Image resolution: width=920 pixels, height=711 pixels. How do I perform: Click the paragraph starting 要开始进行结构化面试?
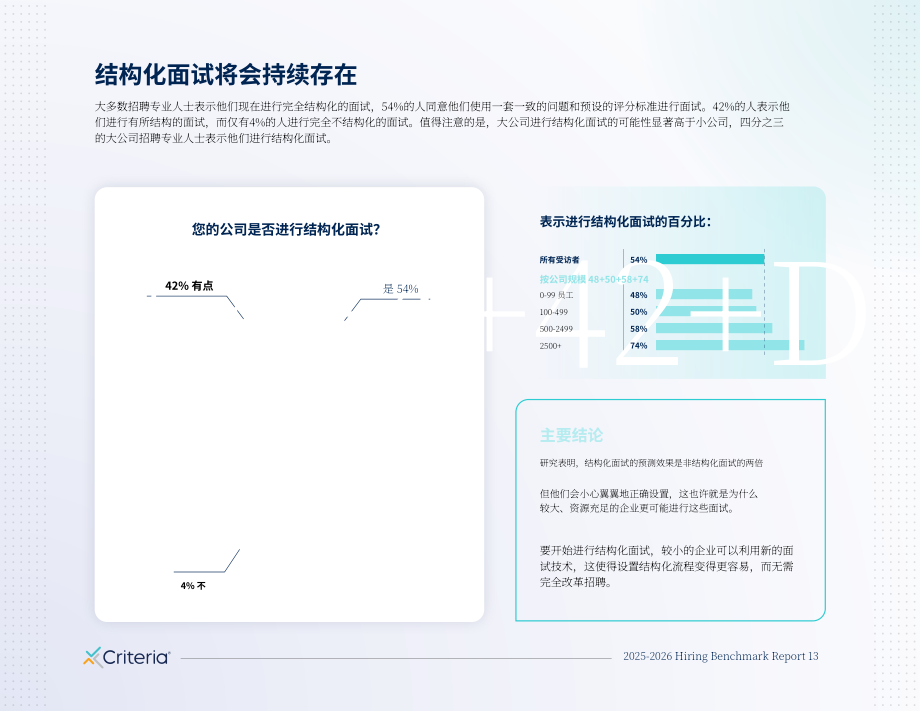(667, 566)
